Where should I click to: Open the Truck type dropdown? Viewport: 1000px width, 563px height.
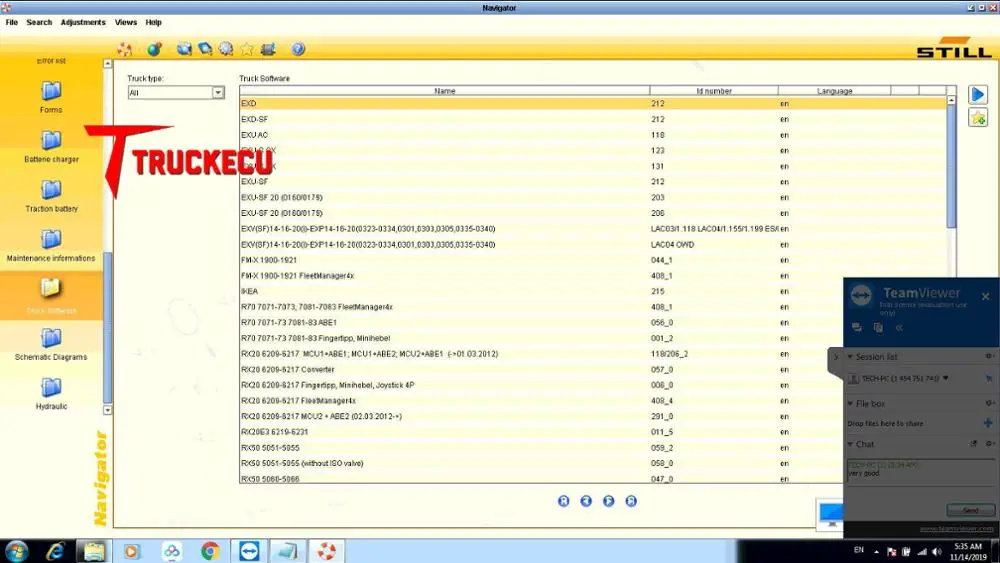click(218, 92)
